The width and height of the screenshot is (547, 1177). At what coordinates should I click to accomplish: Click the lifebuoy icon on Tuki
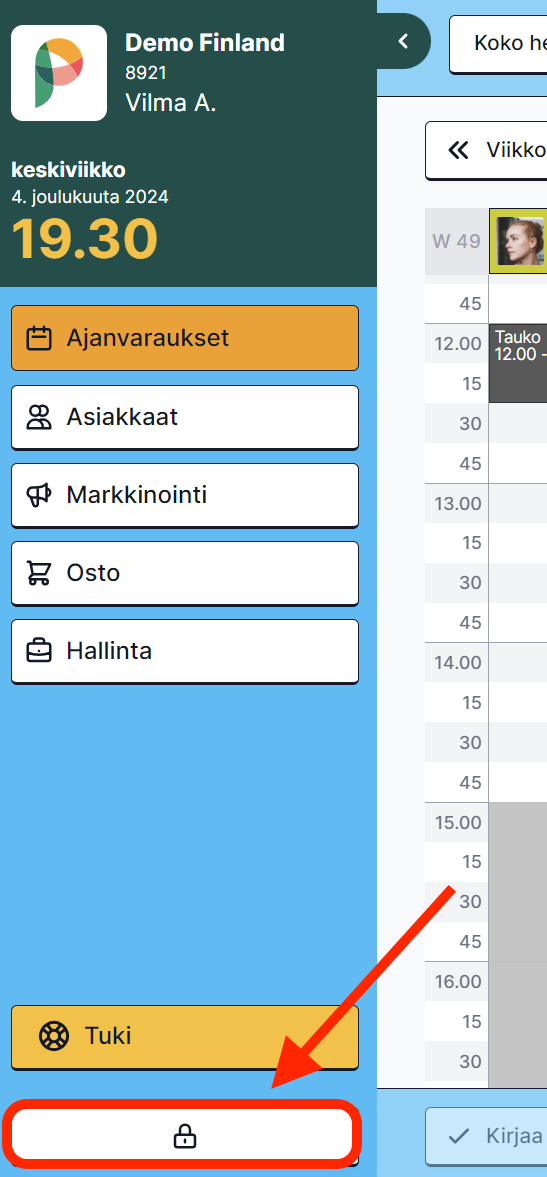54,1037
